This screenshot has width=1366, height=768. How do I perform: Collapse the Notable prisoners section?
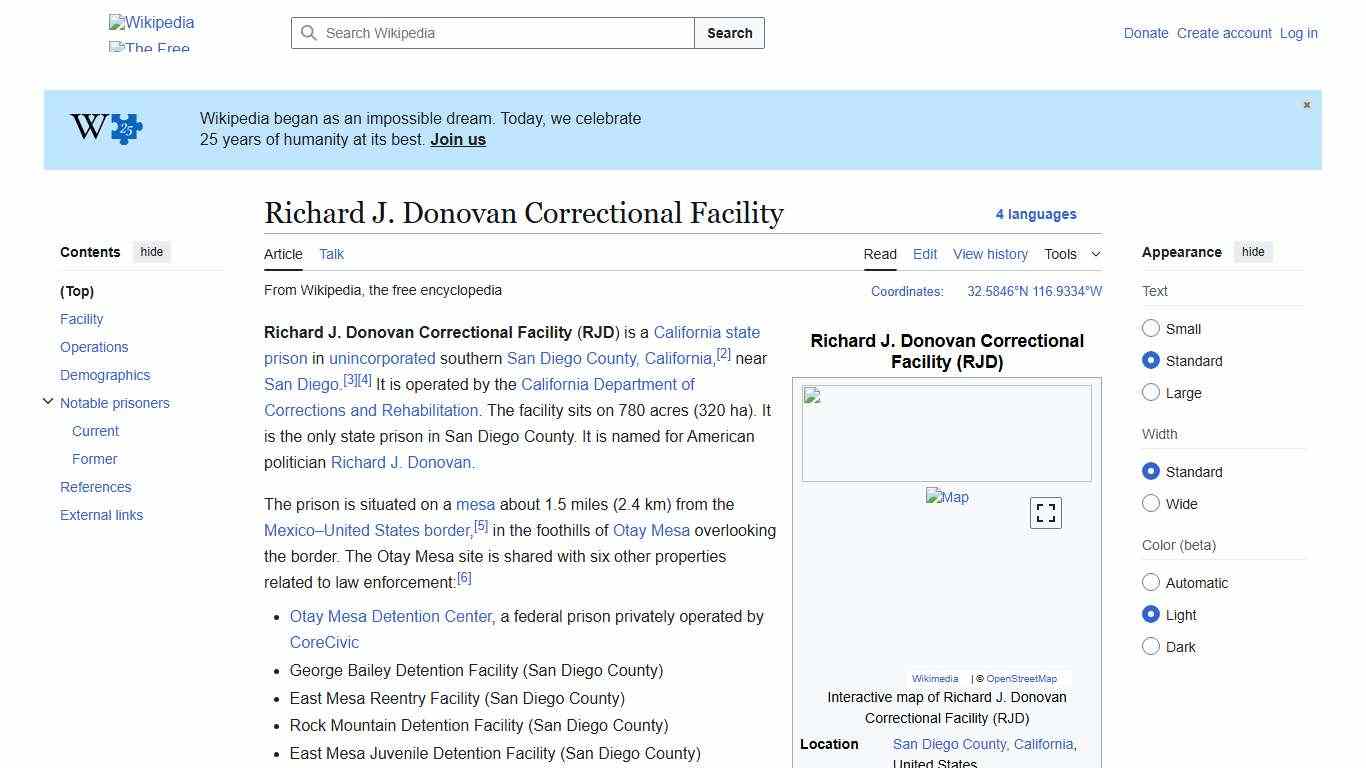click(x=48, y=401)
